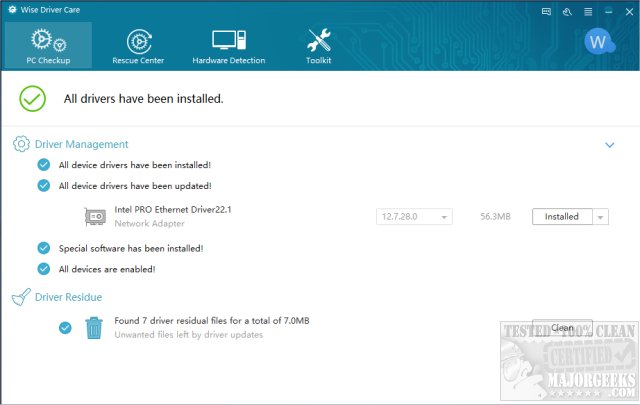
Task: Click the tools icon in title bar
Action: click(x=567, y=12)
